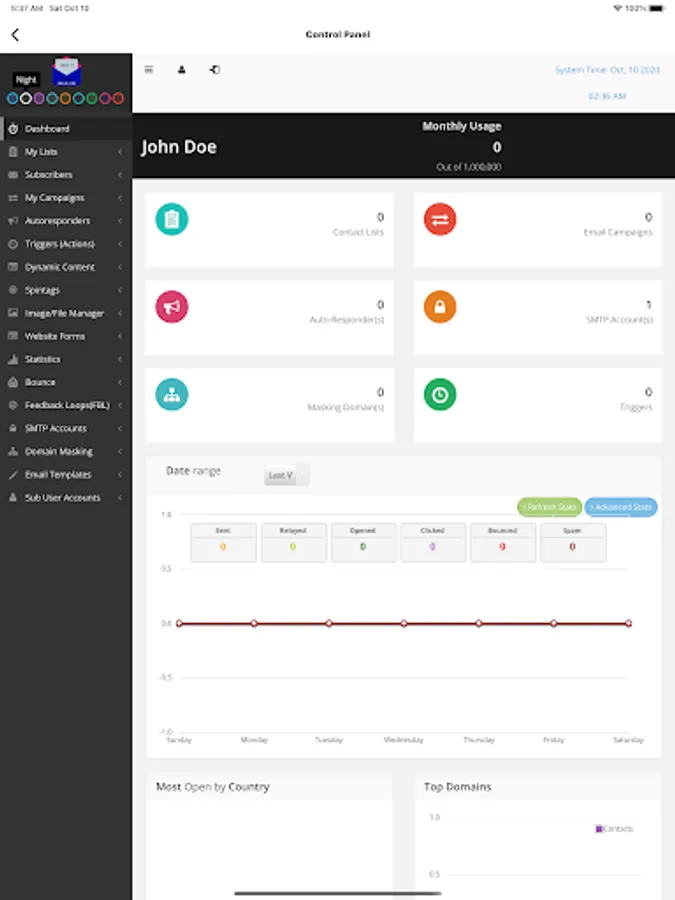Toggle the Night mode button
This screenshot has height=900, width=675.
[x=26, y=80]
